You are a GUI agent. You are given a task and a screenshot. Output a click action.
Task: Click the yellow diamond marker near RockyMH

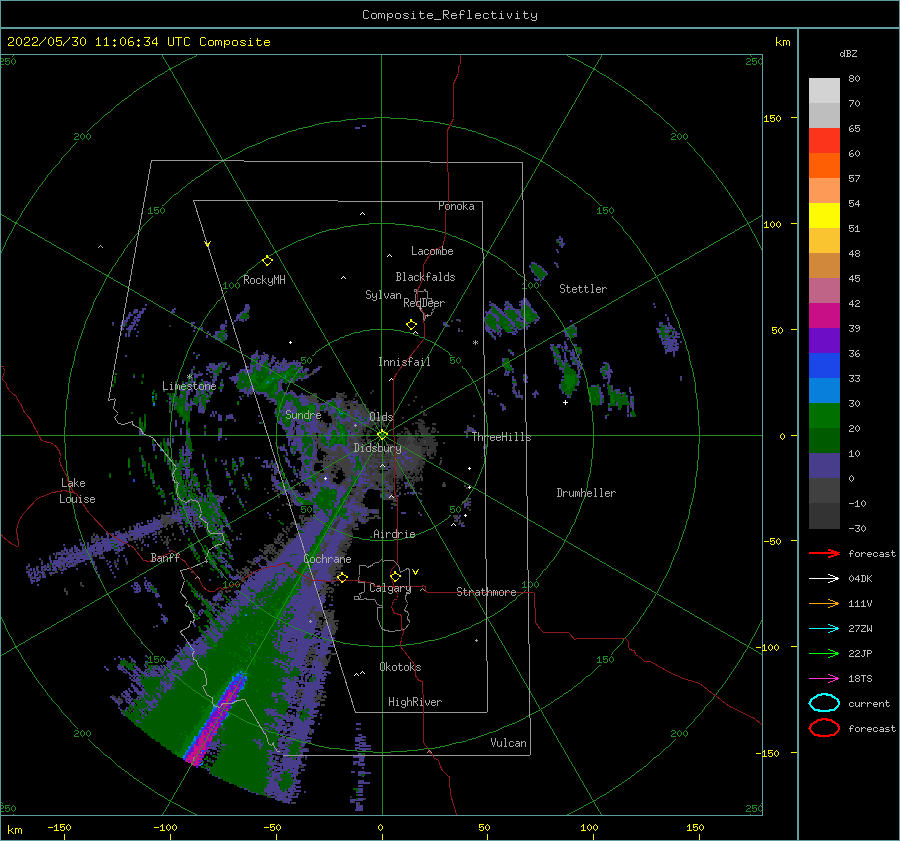267,261
